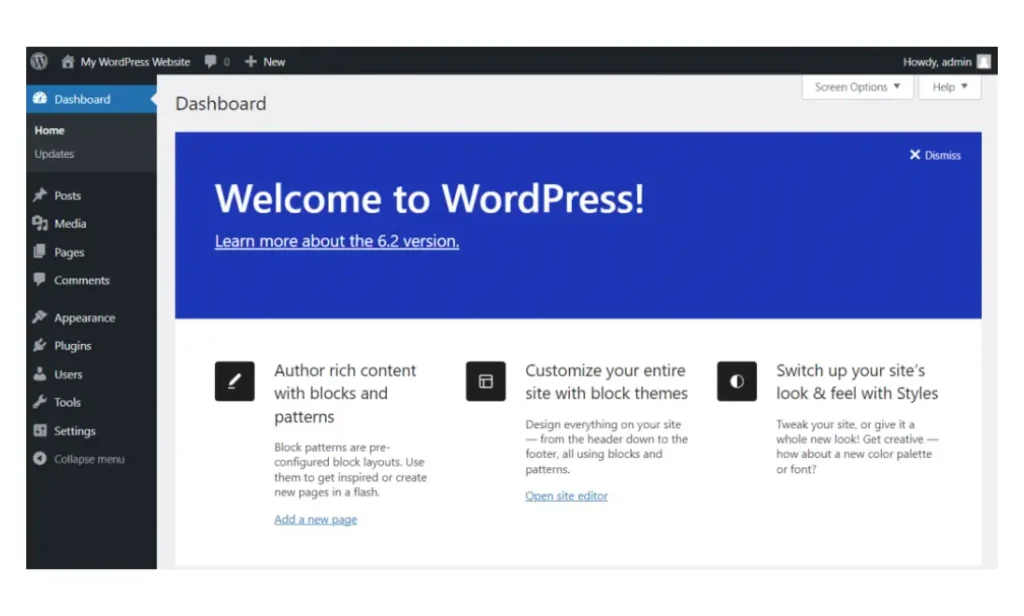
Task: Go to Updates submenu item
Action: point(54,154)
